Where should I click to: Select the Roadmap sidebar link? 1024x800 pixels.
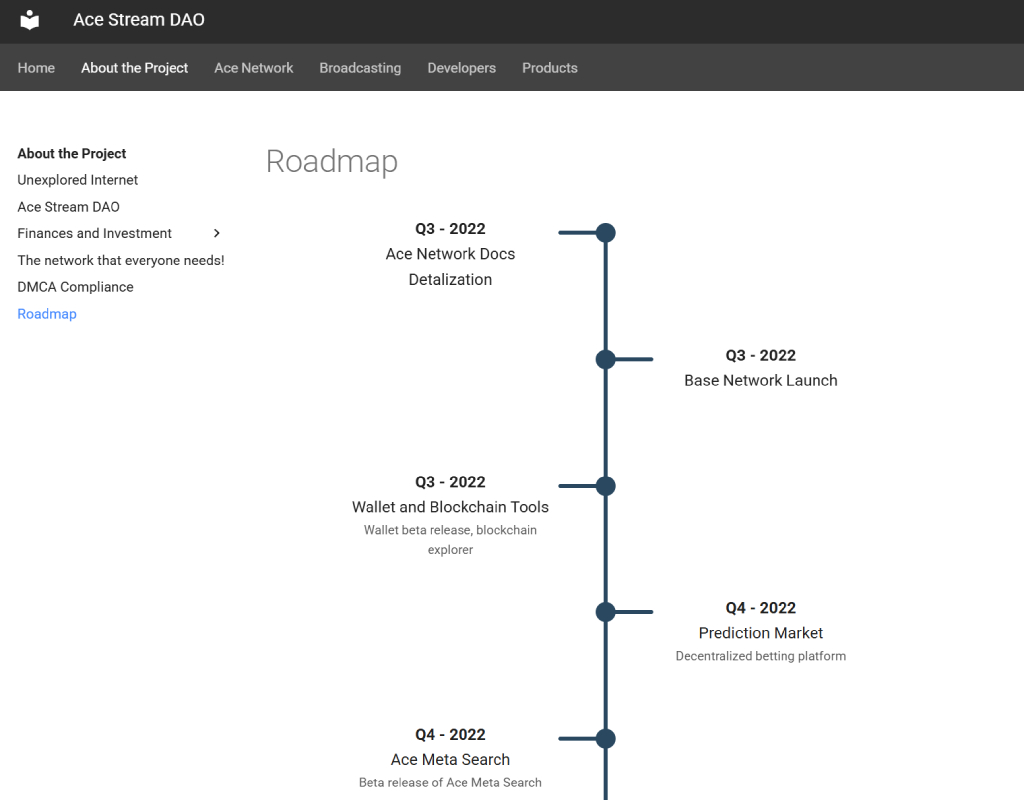click(x=47, y=314)
